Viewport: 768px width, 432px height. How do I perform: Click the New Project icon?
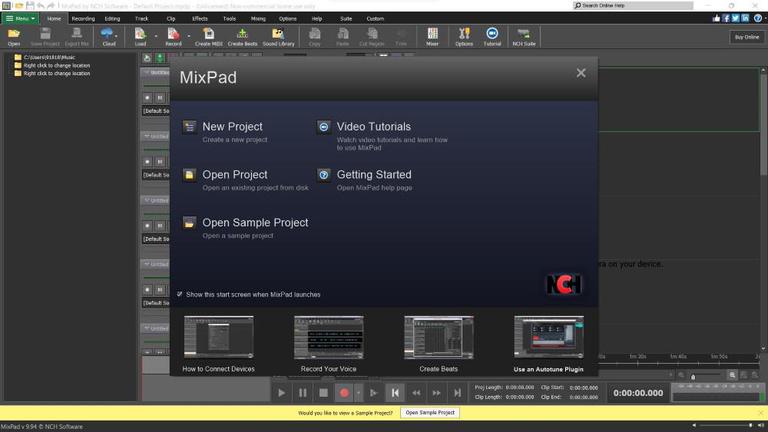click(x=189, y=127)
